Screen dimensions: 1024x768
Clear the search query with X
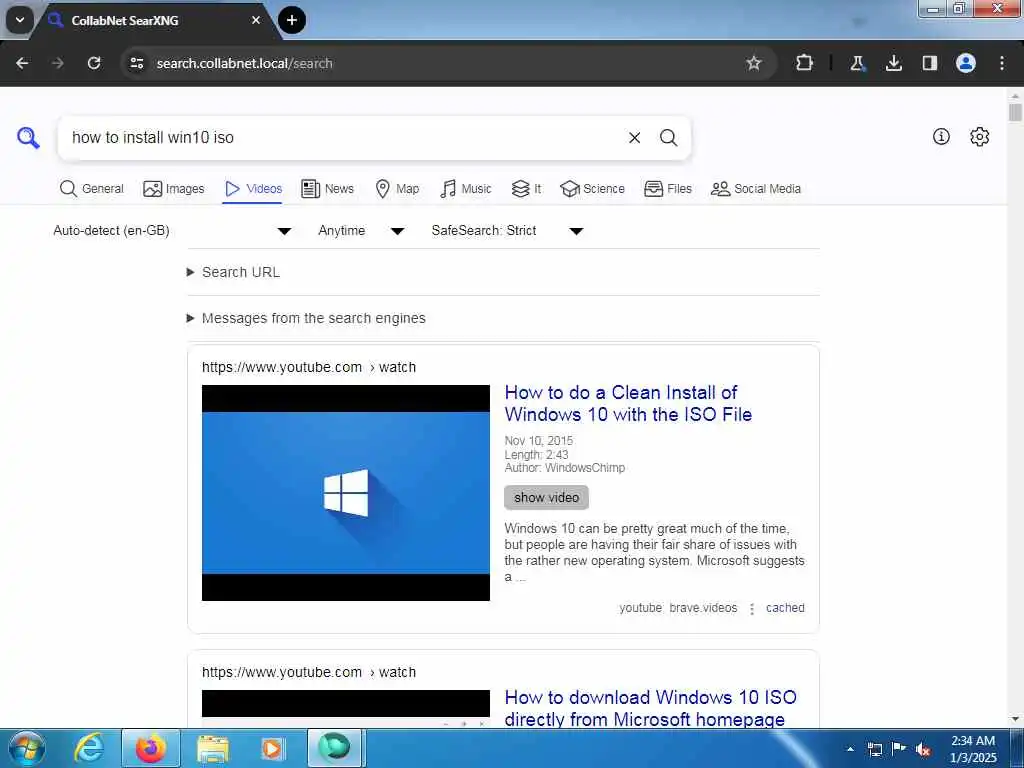(x=634, y=138)
